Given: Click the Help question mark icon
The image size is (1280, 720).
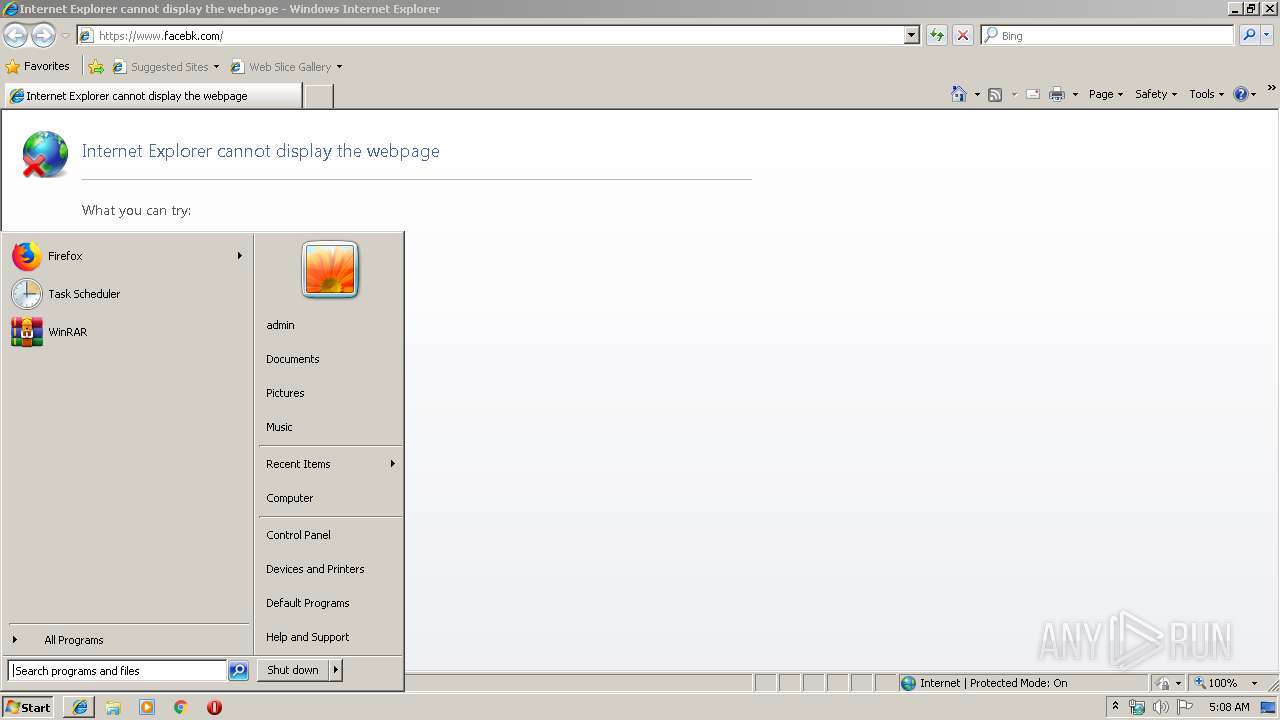Looking at the screenshot, I should pos(1241,94).
